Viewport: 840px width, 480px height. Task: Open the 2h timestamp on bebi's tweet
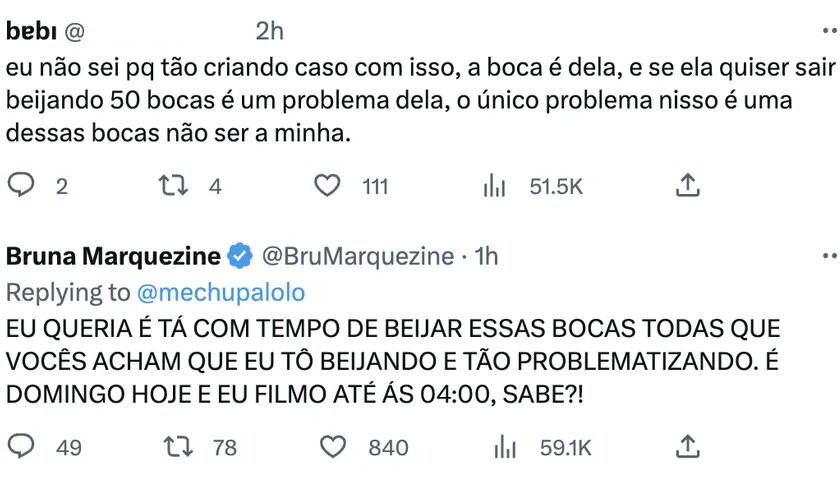269,31
